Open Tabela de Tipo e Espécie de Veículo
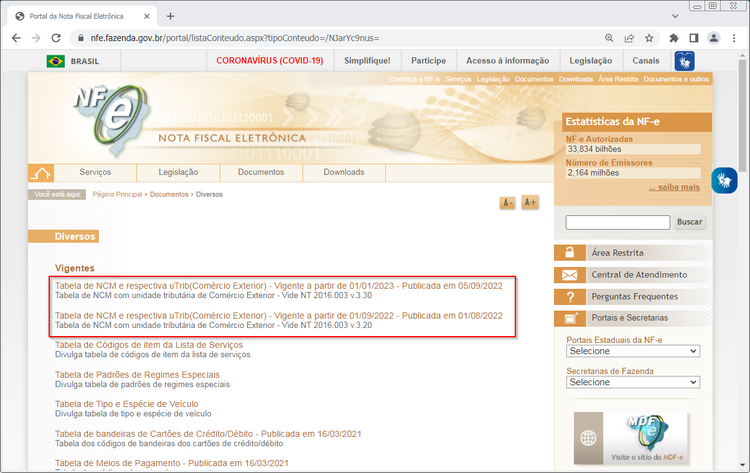This screenshot has width=750, height=473. pos(127,404)
